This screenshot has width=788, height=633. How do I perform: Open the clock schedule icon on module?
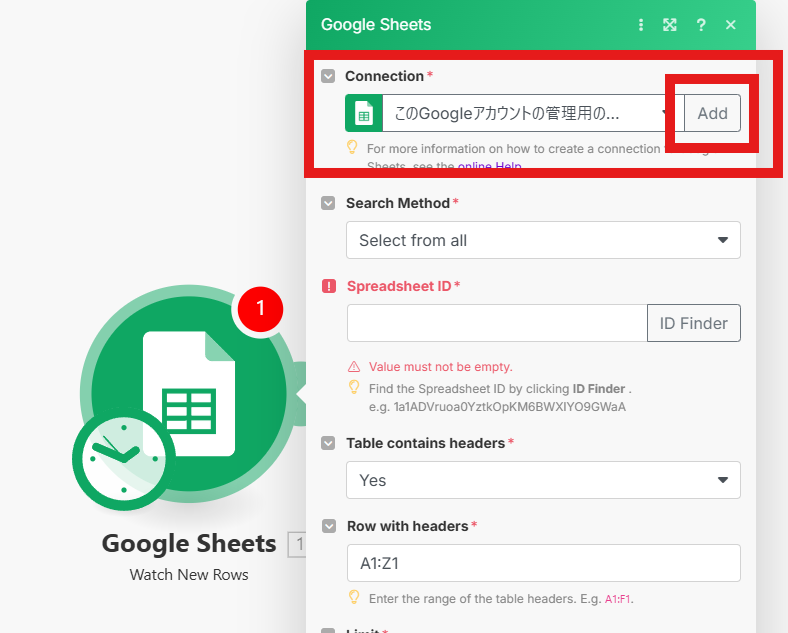click(124, 459)
